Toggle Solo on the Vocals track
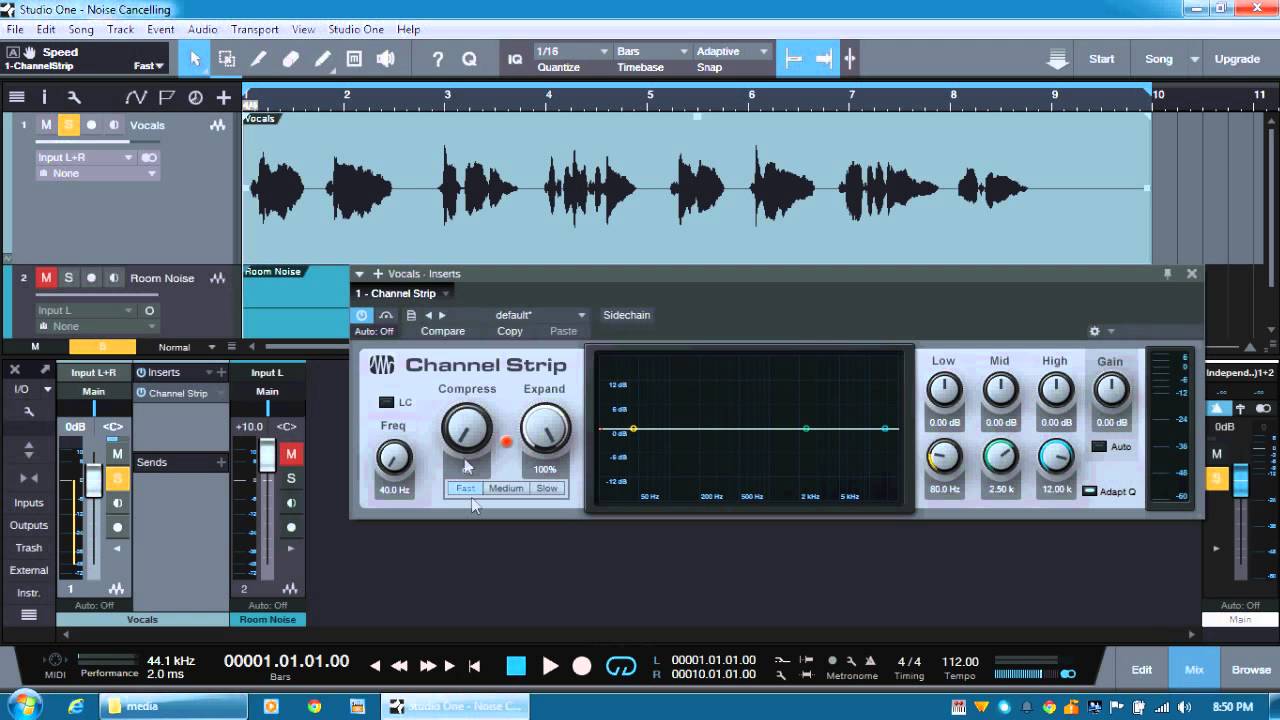The image size is (1280, 720). click(x=69, y=125)
